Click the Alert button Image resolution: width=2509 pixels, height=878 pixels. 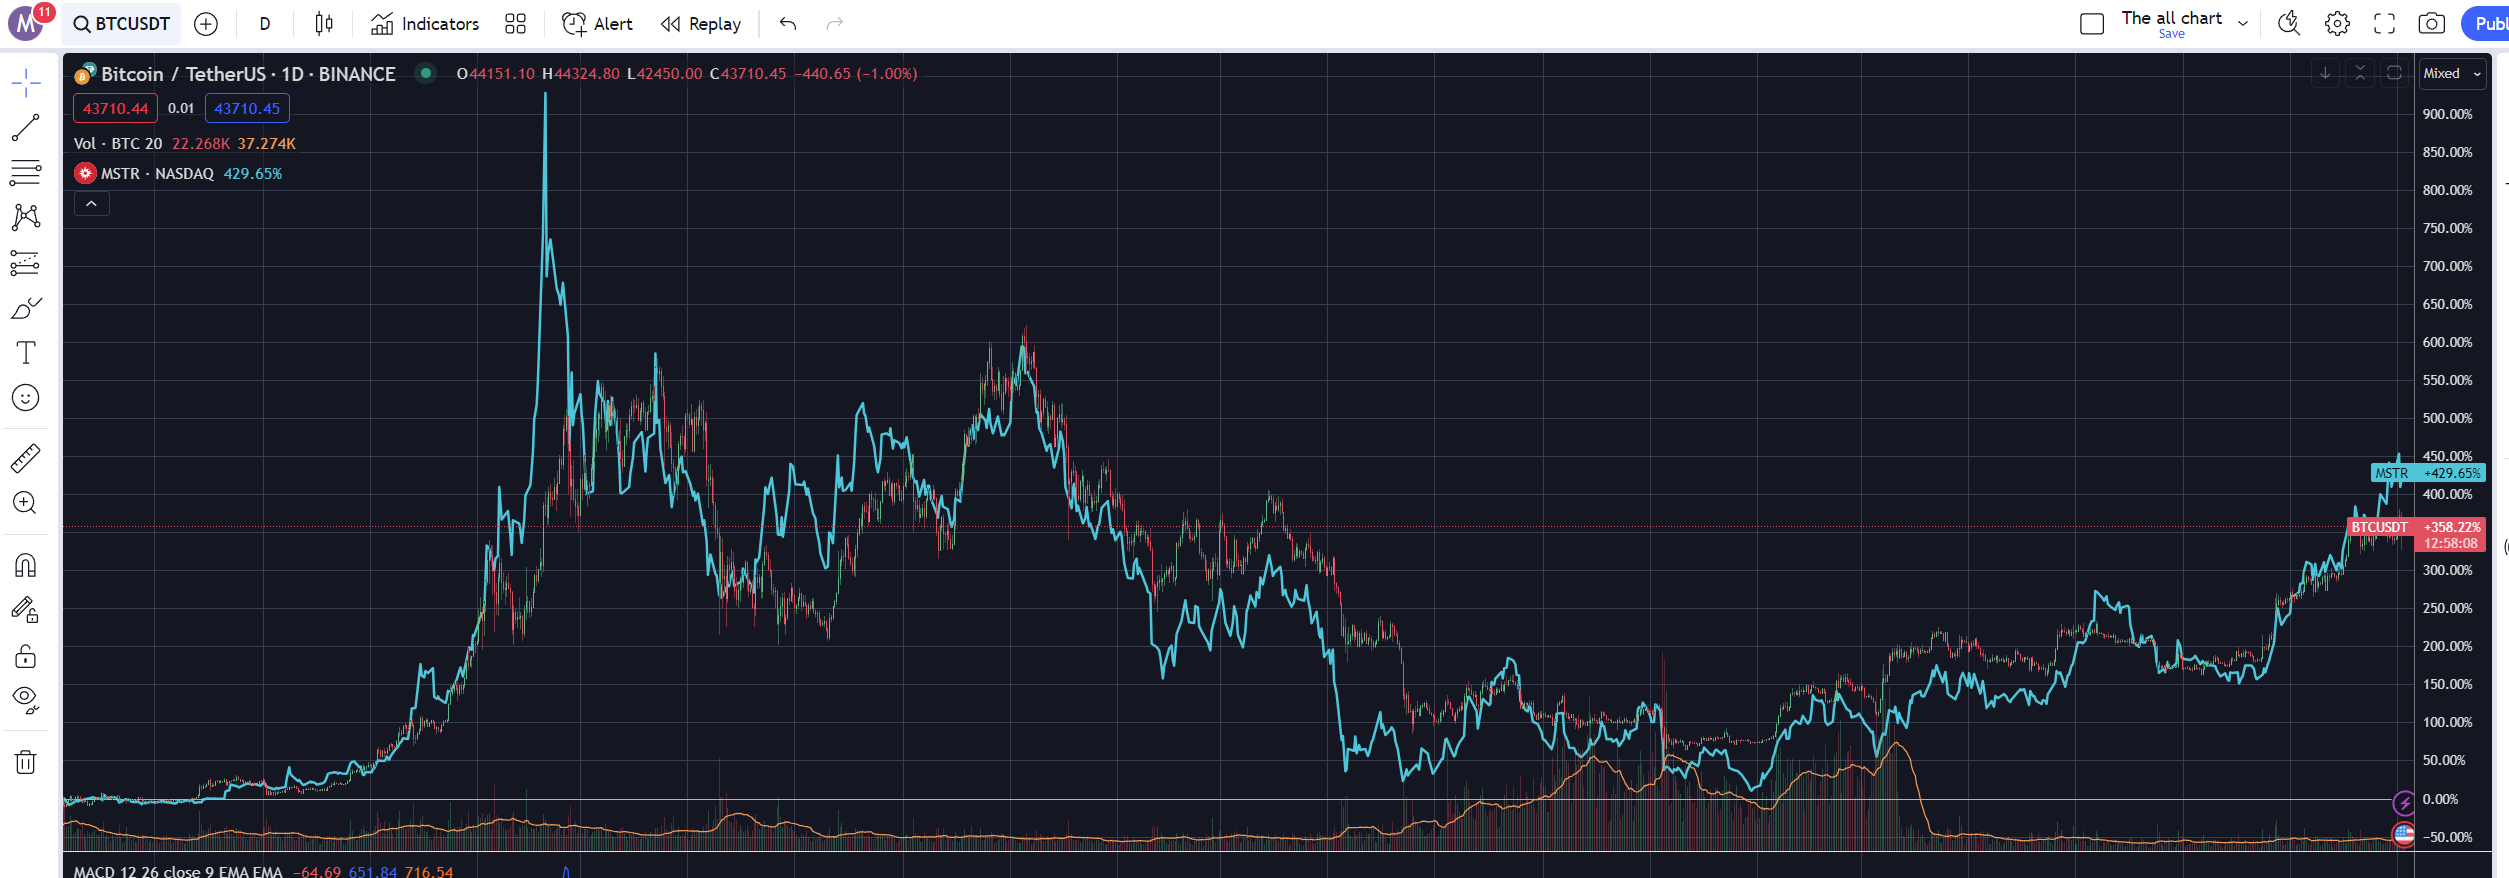pos(598,24)
